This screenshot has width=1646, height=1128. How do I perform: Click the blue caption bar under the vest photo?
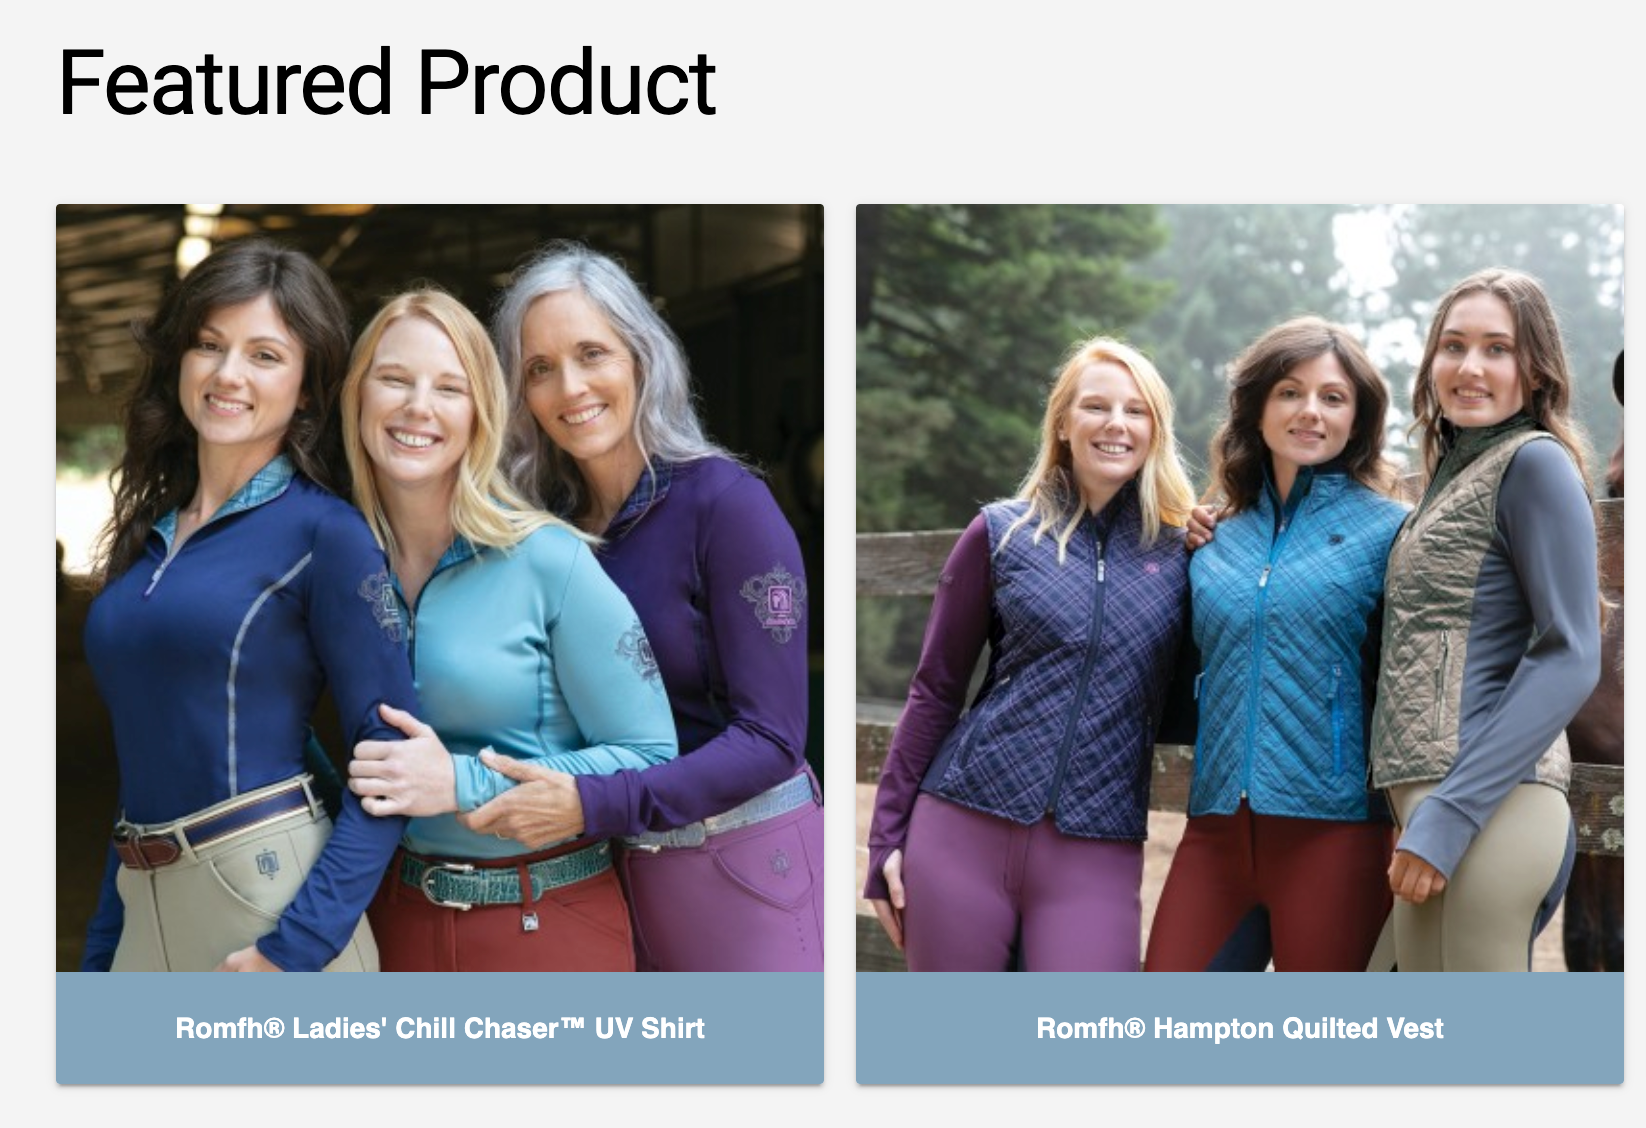pos(1240,1028)
